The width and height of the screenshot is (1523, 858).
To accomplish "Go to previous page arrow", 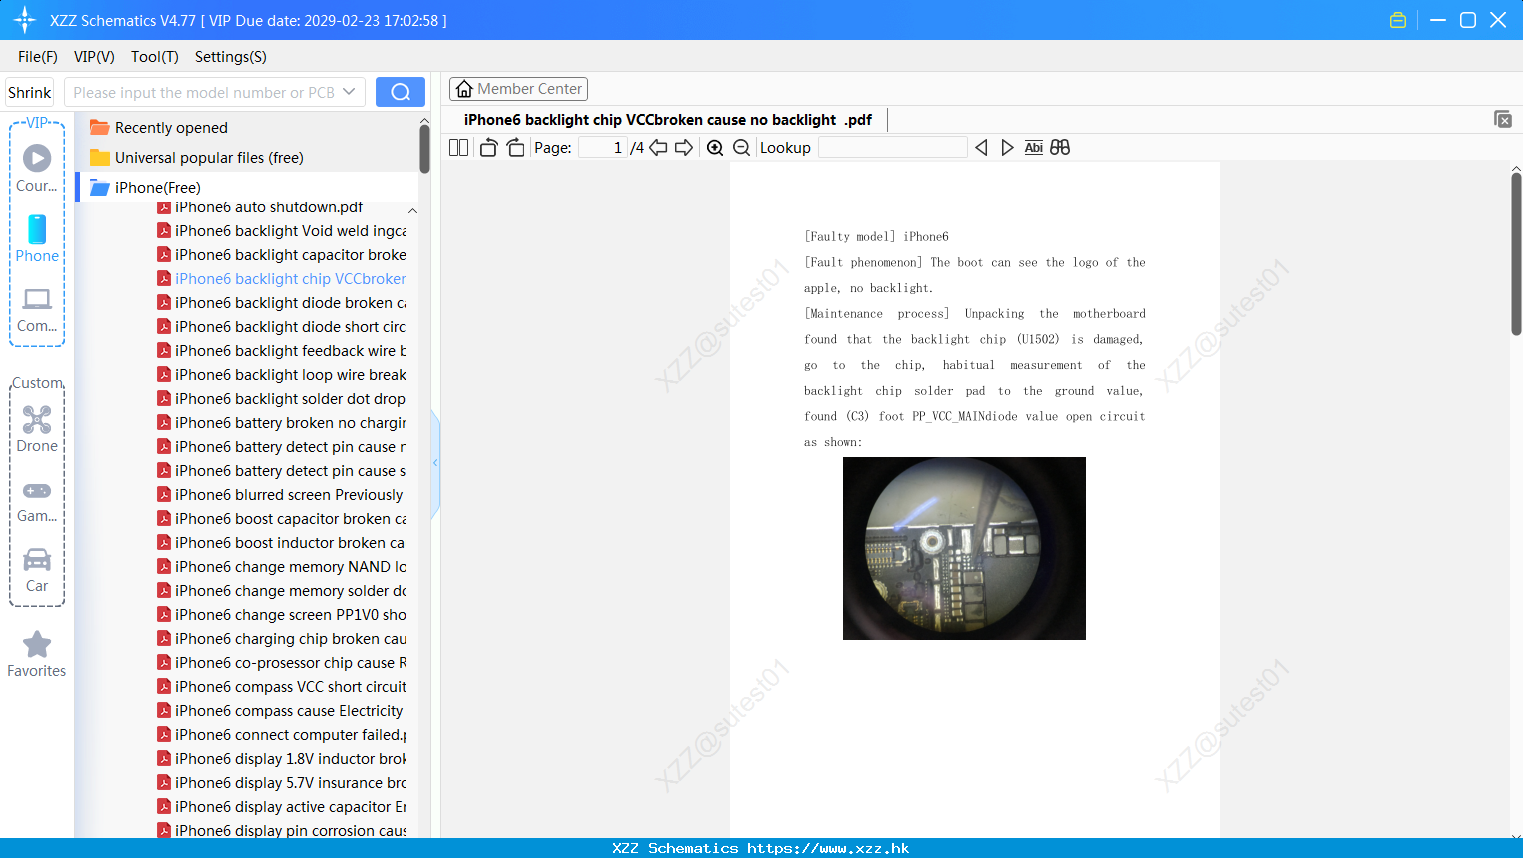I will pyautogui.click(x=658, y=148).
